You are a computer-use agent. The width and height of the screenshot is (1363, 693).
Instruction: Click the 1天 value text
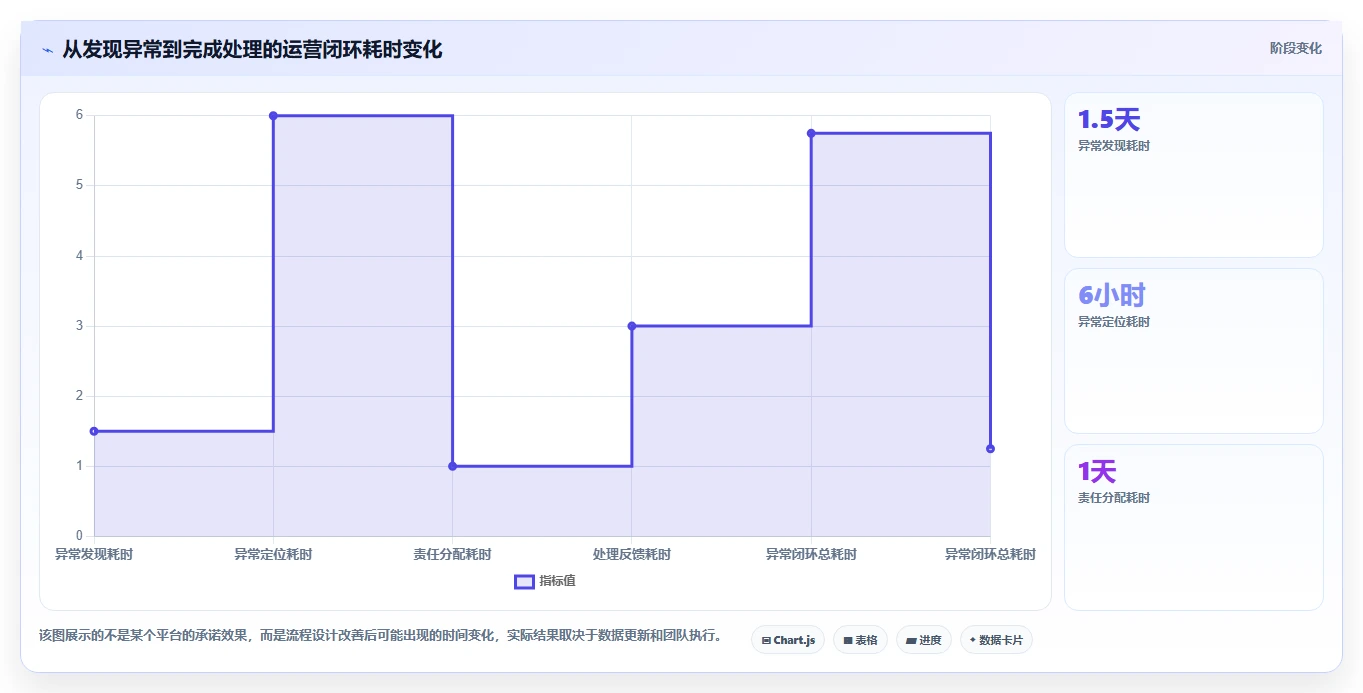tap(1097, 472)
